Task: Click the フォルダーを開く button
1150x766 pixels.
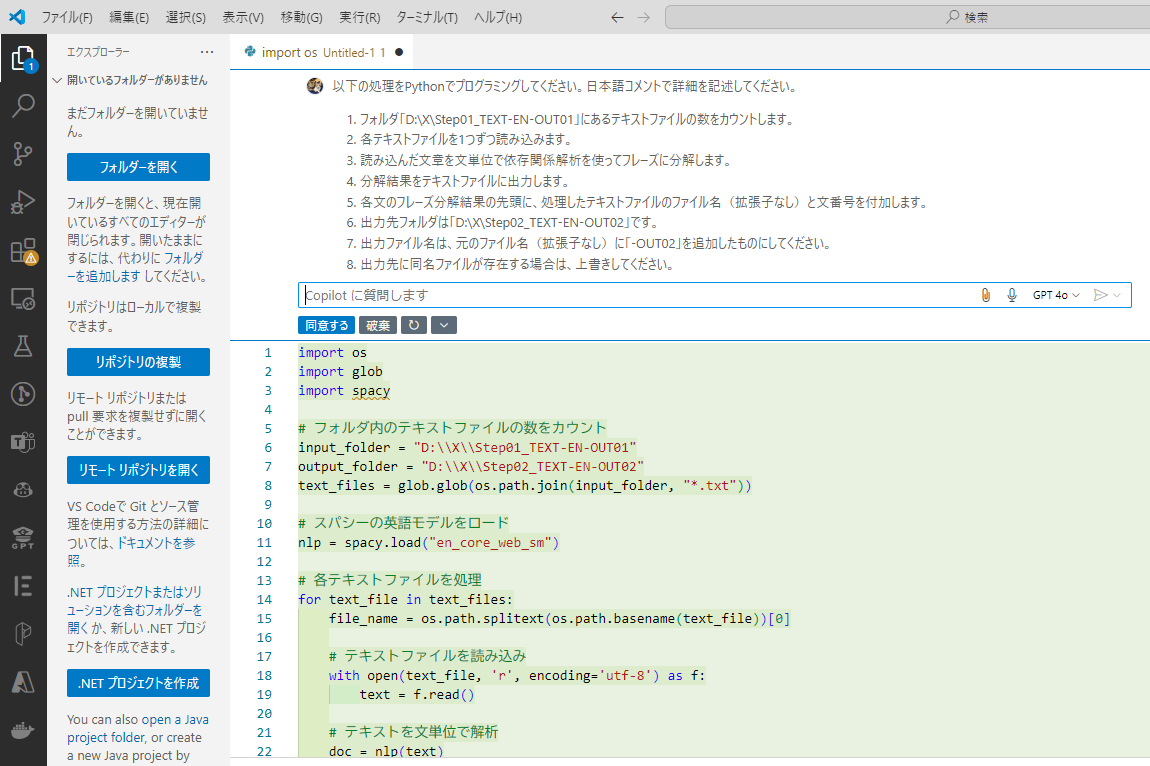Action: click(138, 167)
